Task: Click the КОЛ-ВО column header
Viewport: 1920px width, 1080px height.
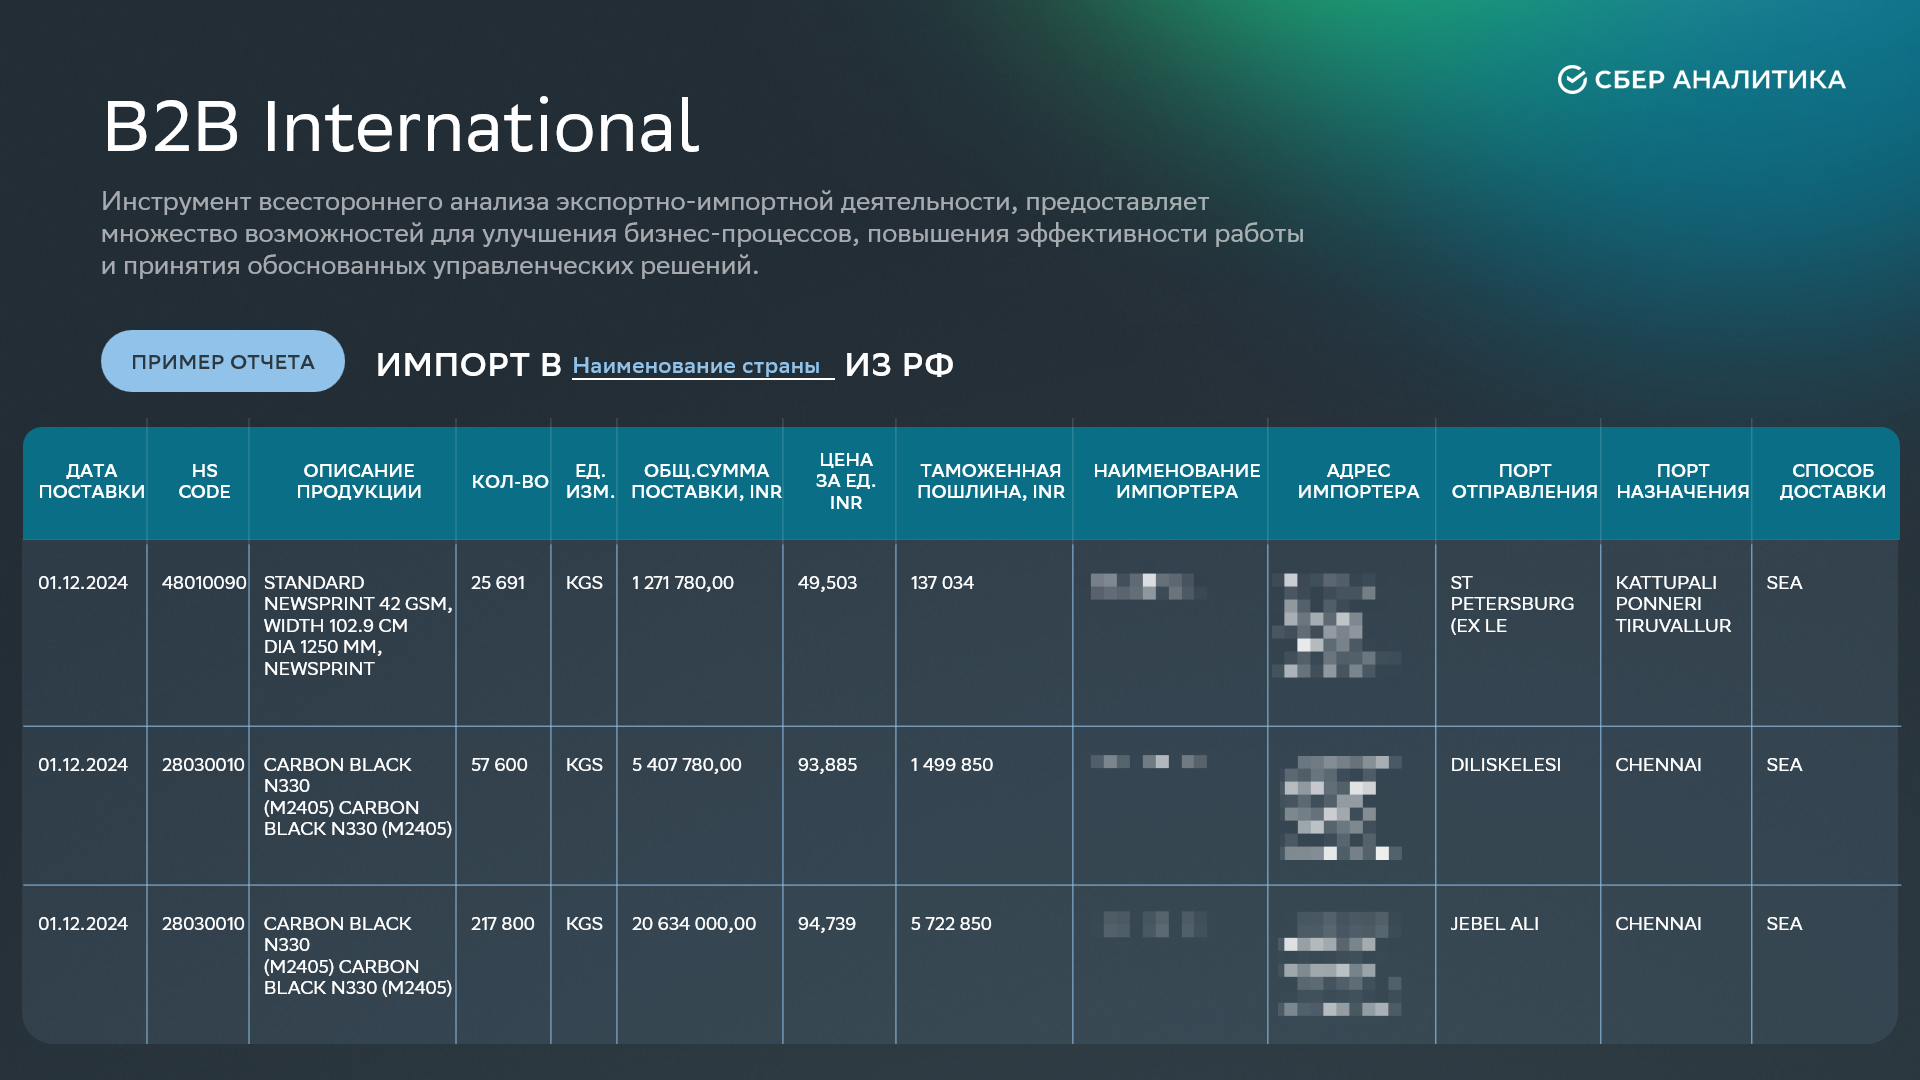Action: tap(509, 482)
